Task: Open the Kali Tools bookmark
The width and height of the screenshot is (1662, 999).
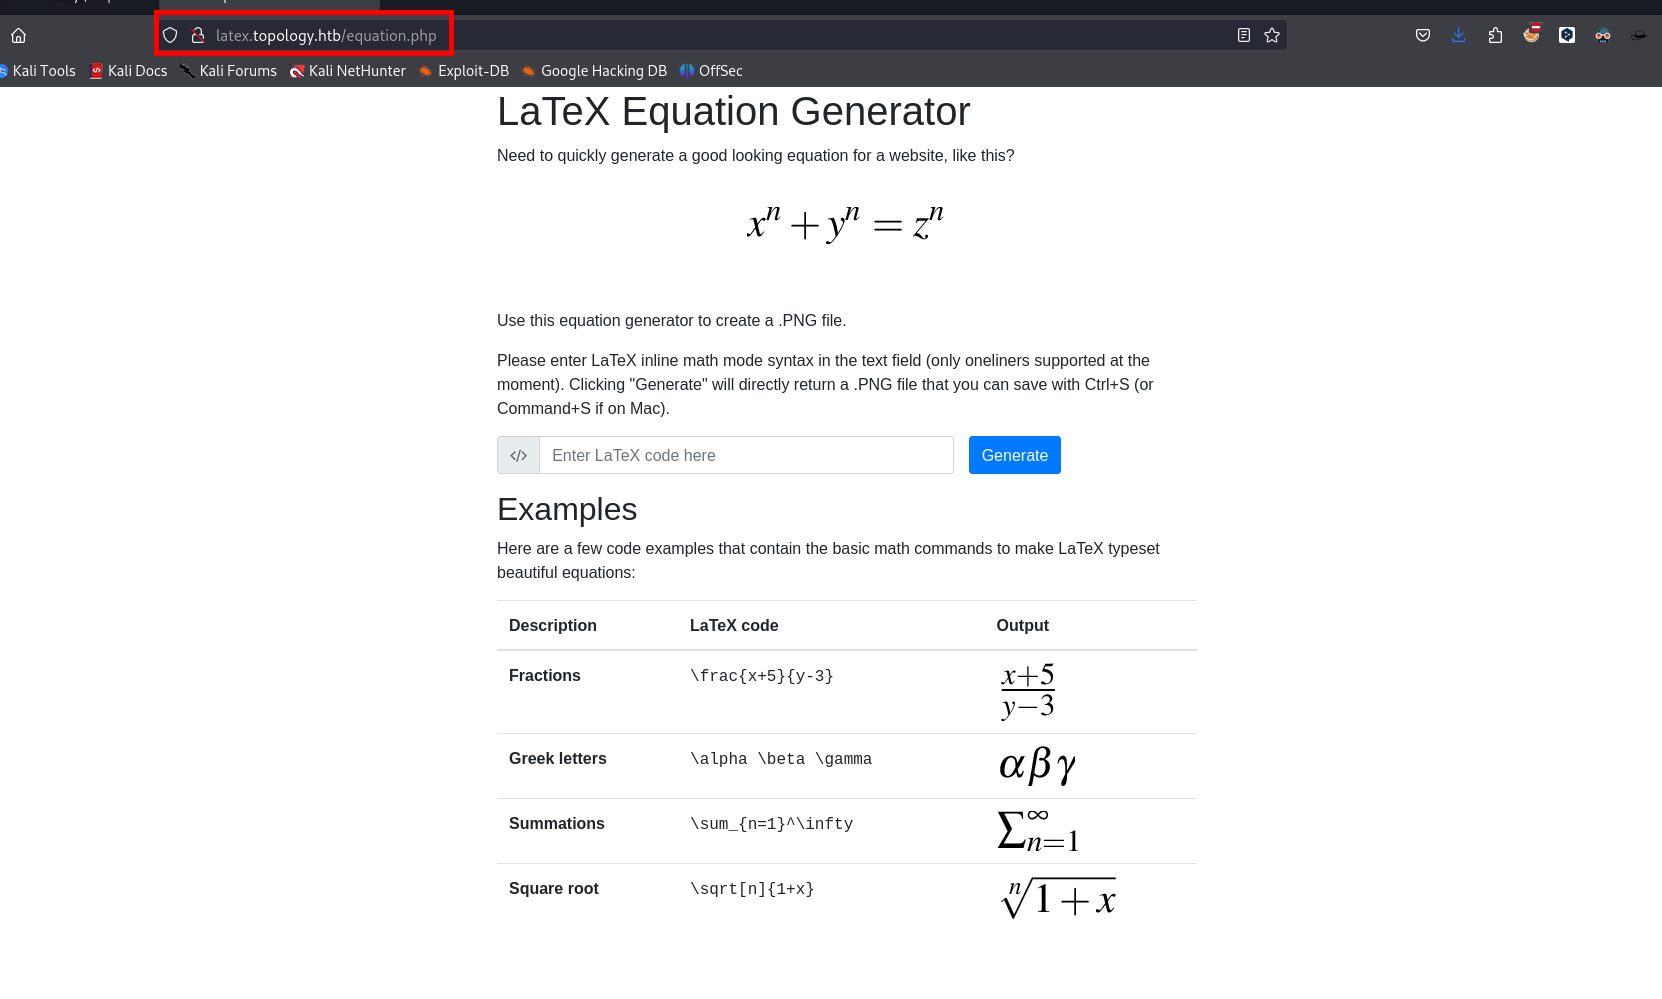Action: point(39,71)
